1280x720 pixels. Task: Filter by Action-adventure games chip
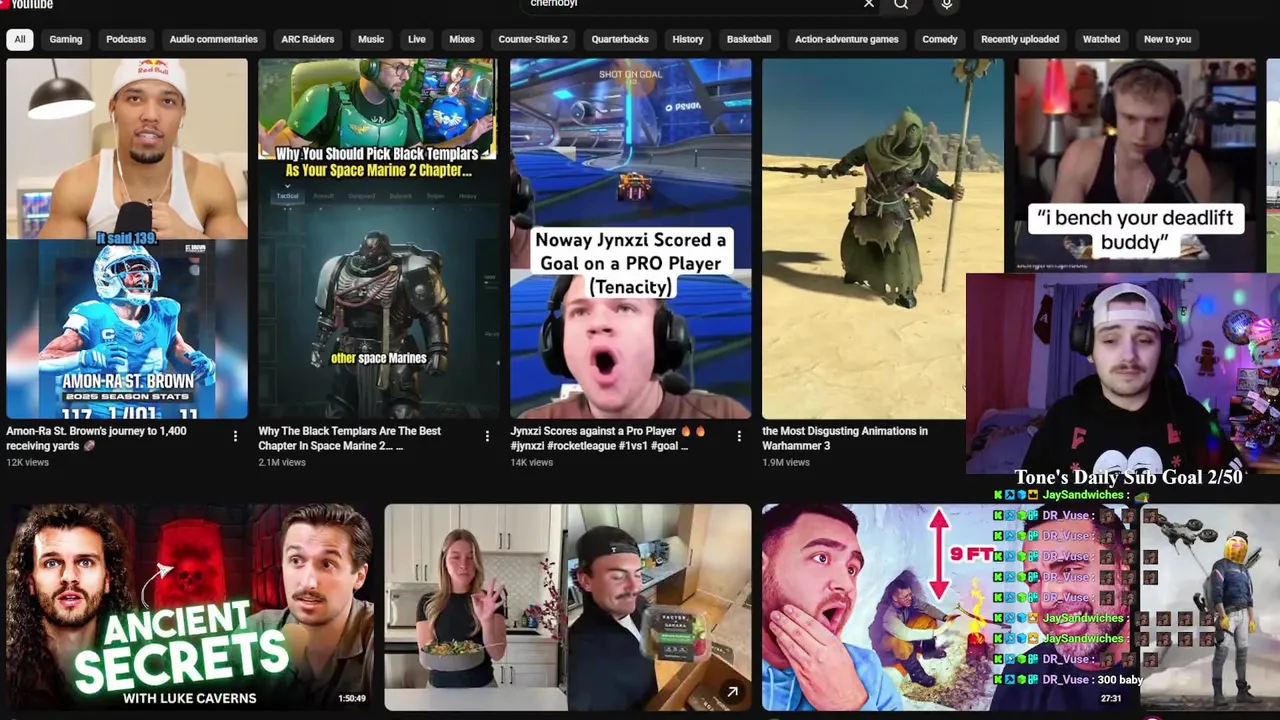pyautogui.click(x=847, y=39)
